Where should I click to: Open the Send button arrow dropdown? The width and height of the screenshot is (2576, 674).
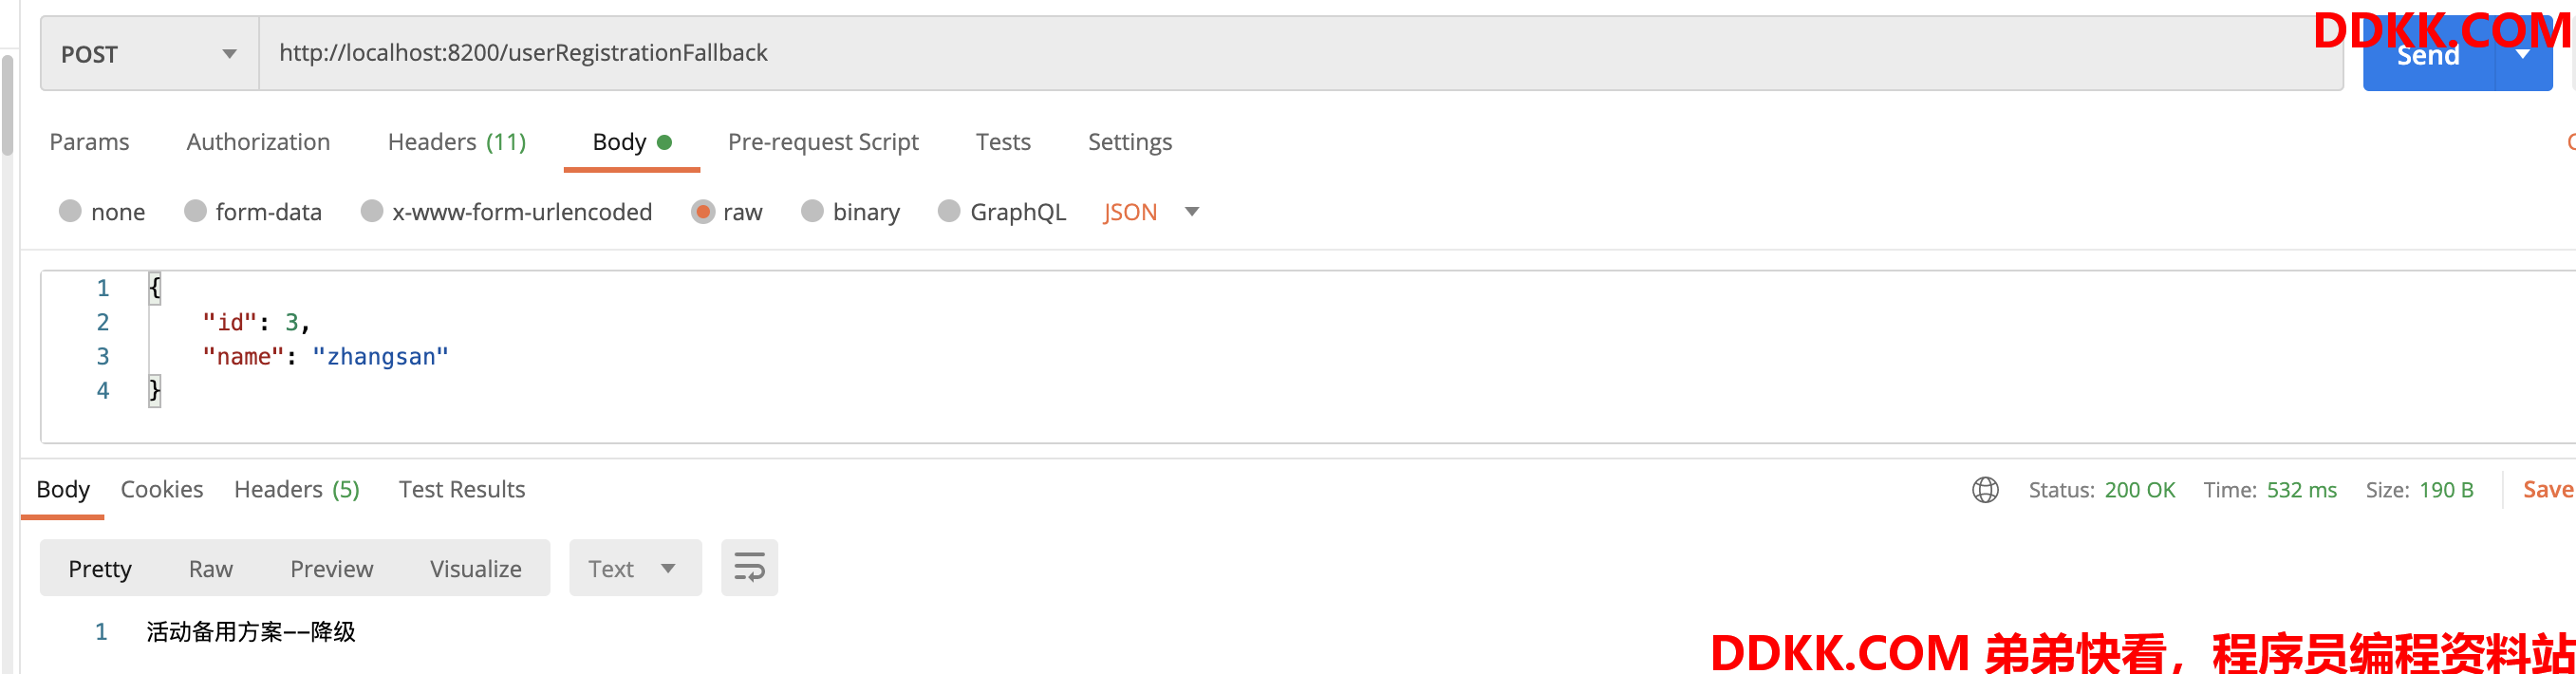[x=2523, y=54]
